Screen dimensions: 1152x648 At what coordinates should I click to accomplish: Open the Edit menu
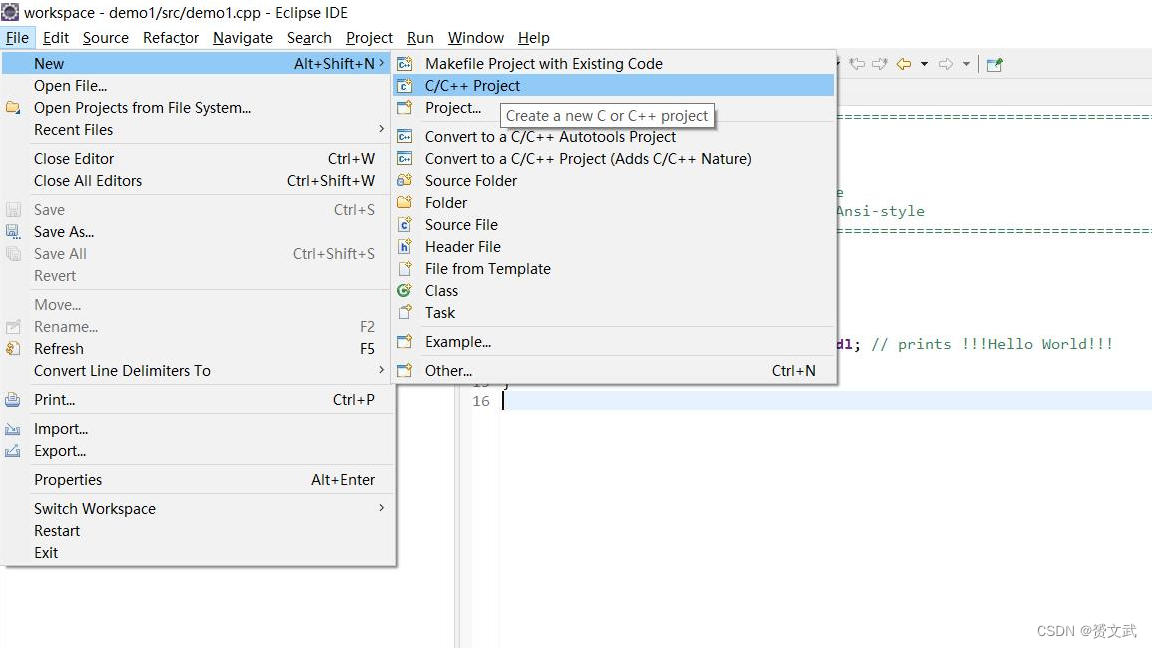[x=56, y=38]
